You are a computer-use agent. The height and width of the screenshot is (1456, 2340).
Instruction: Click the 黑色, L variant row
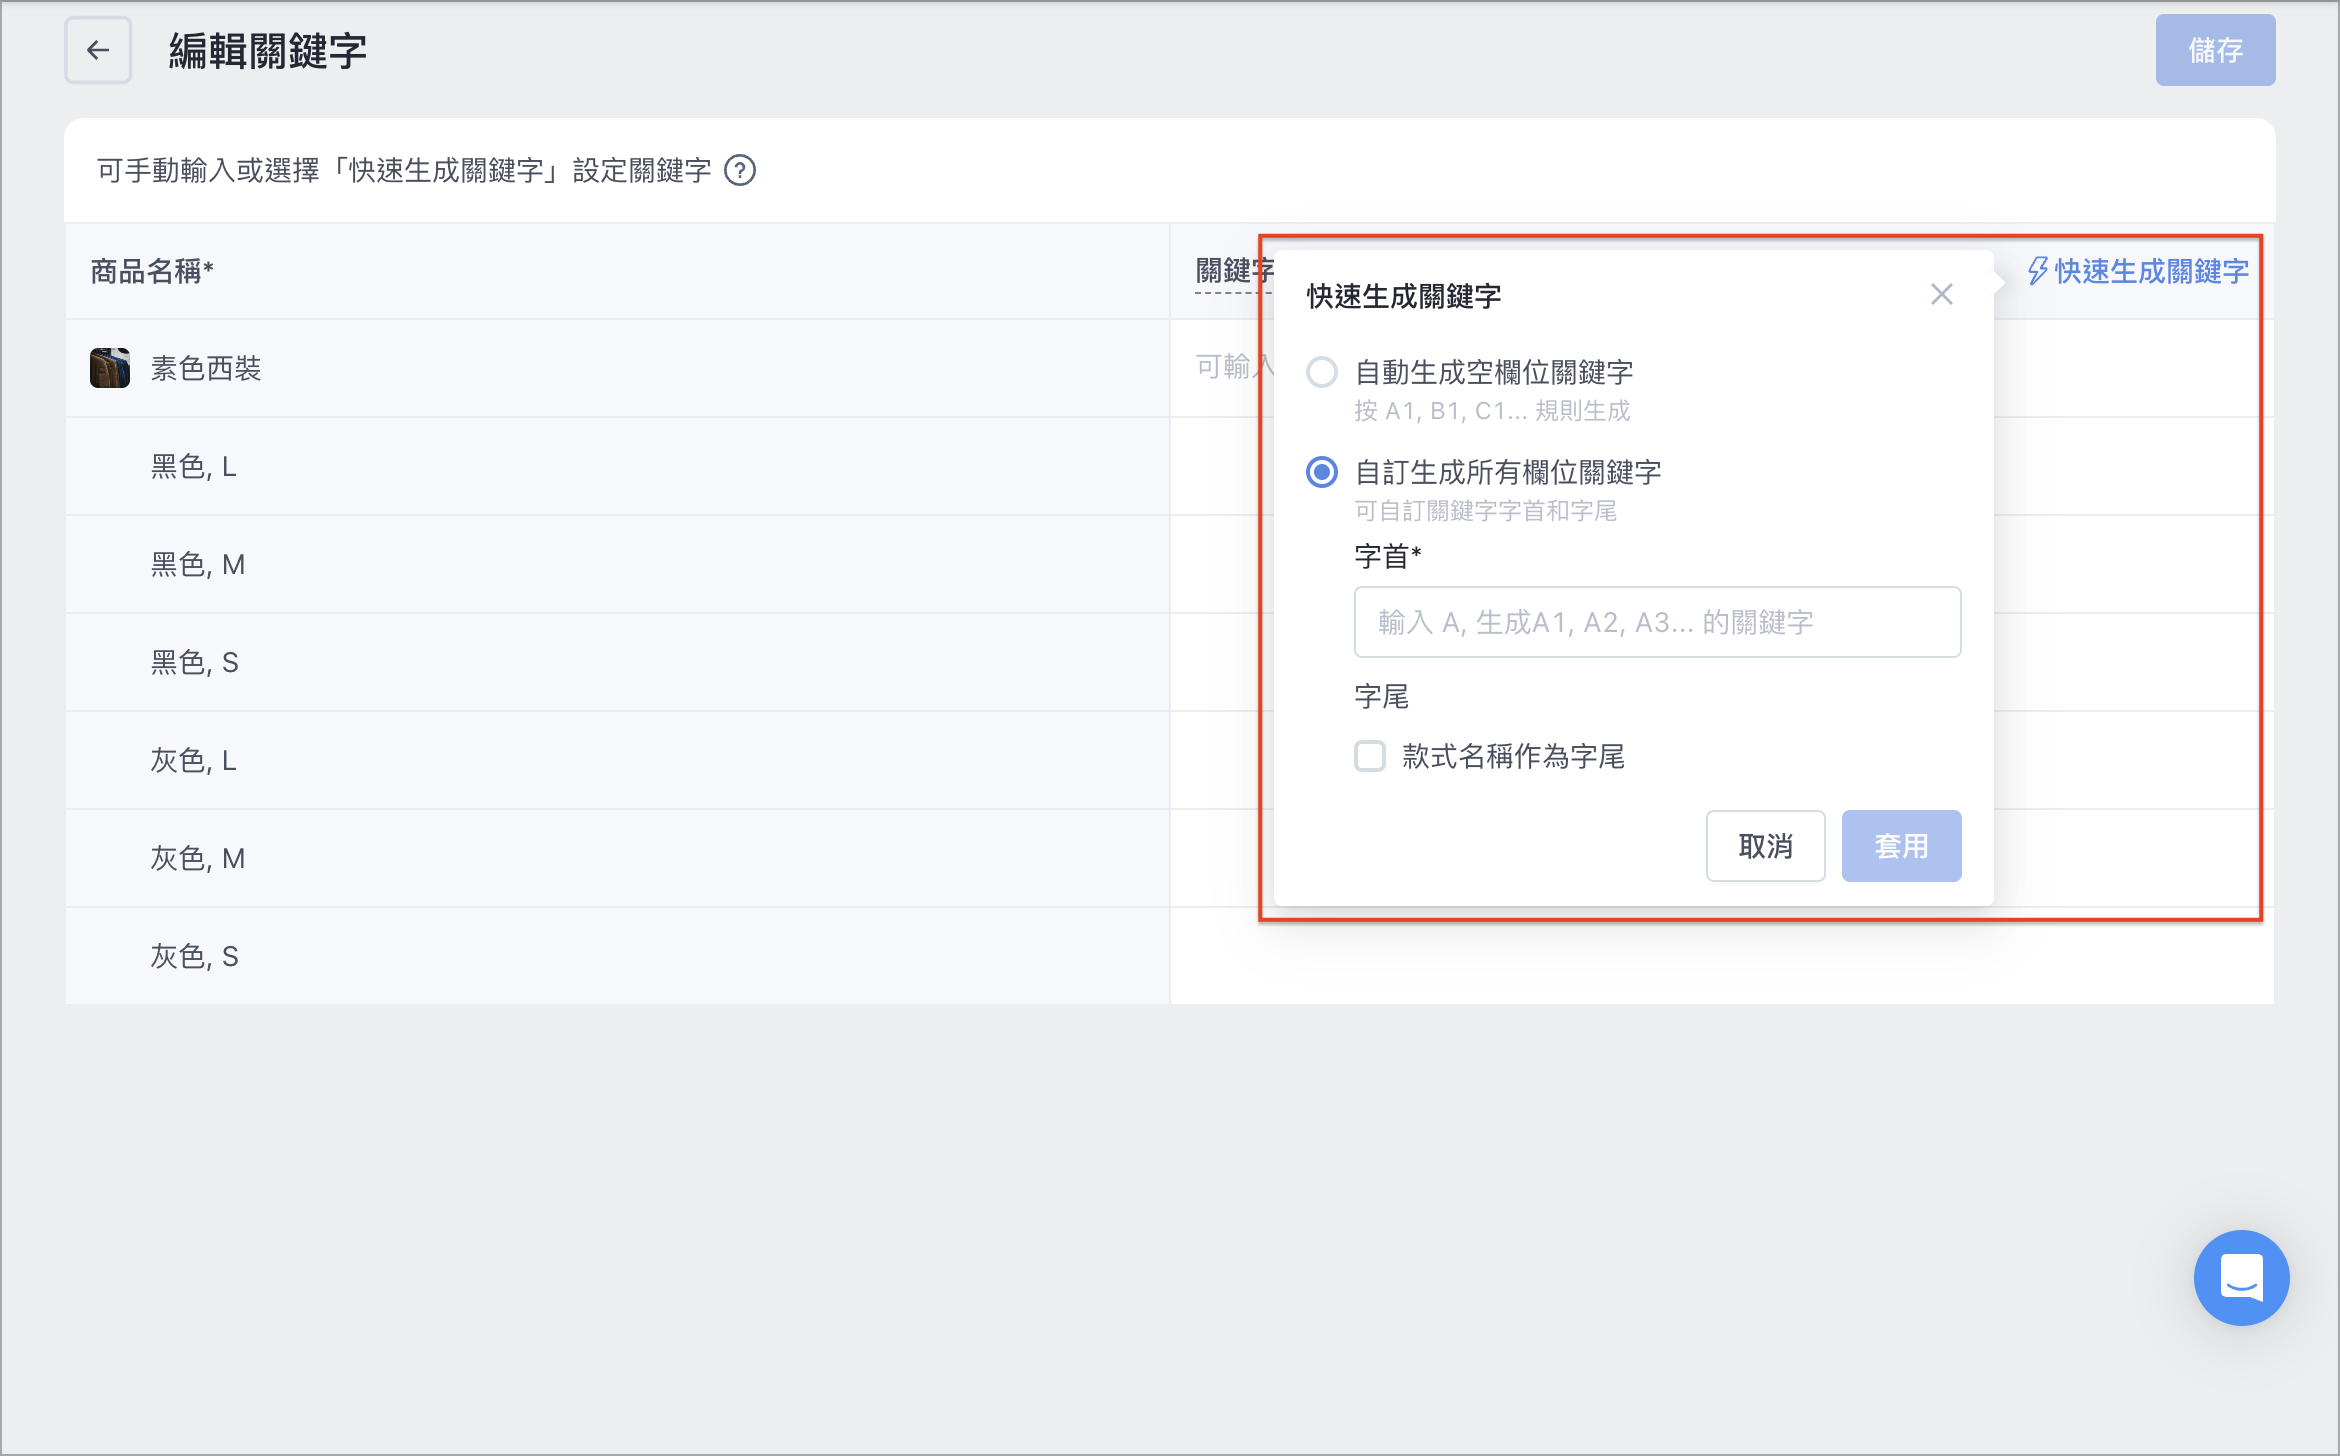pos(618,467)
